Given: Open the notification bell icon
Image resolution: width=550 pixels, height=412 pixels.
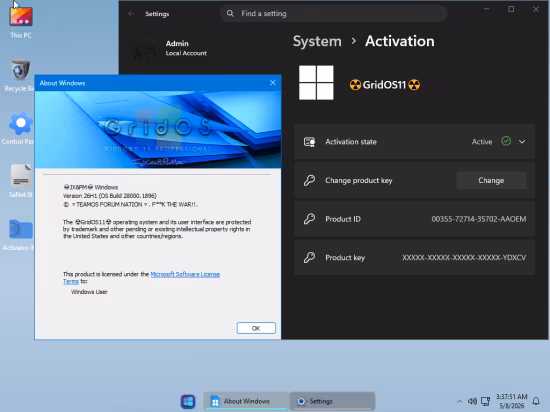Looking at the screenshot, I should [x=536, y=401].
